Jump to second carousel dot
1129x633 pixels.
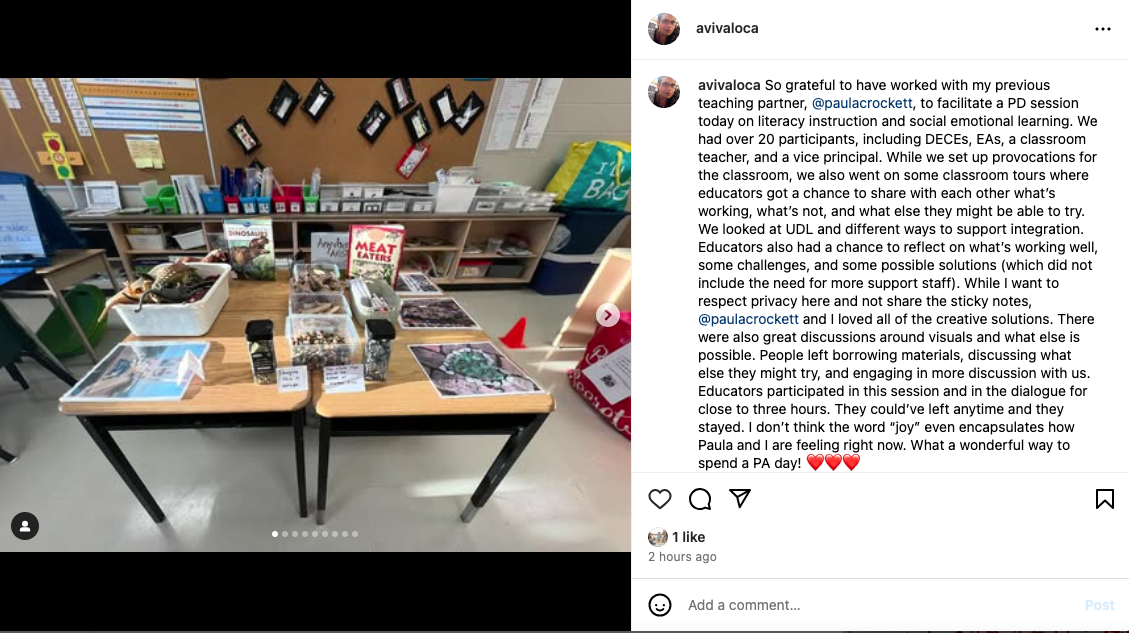pyautogui.click(x=285, y=534)
